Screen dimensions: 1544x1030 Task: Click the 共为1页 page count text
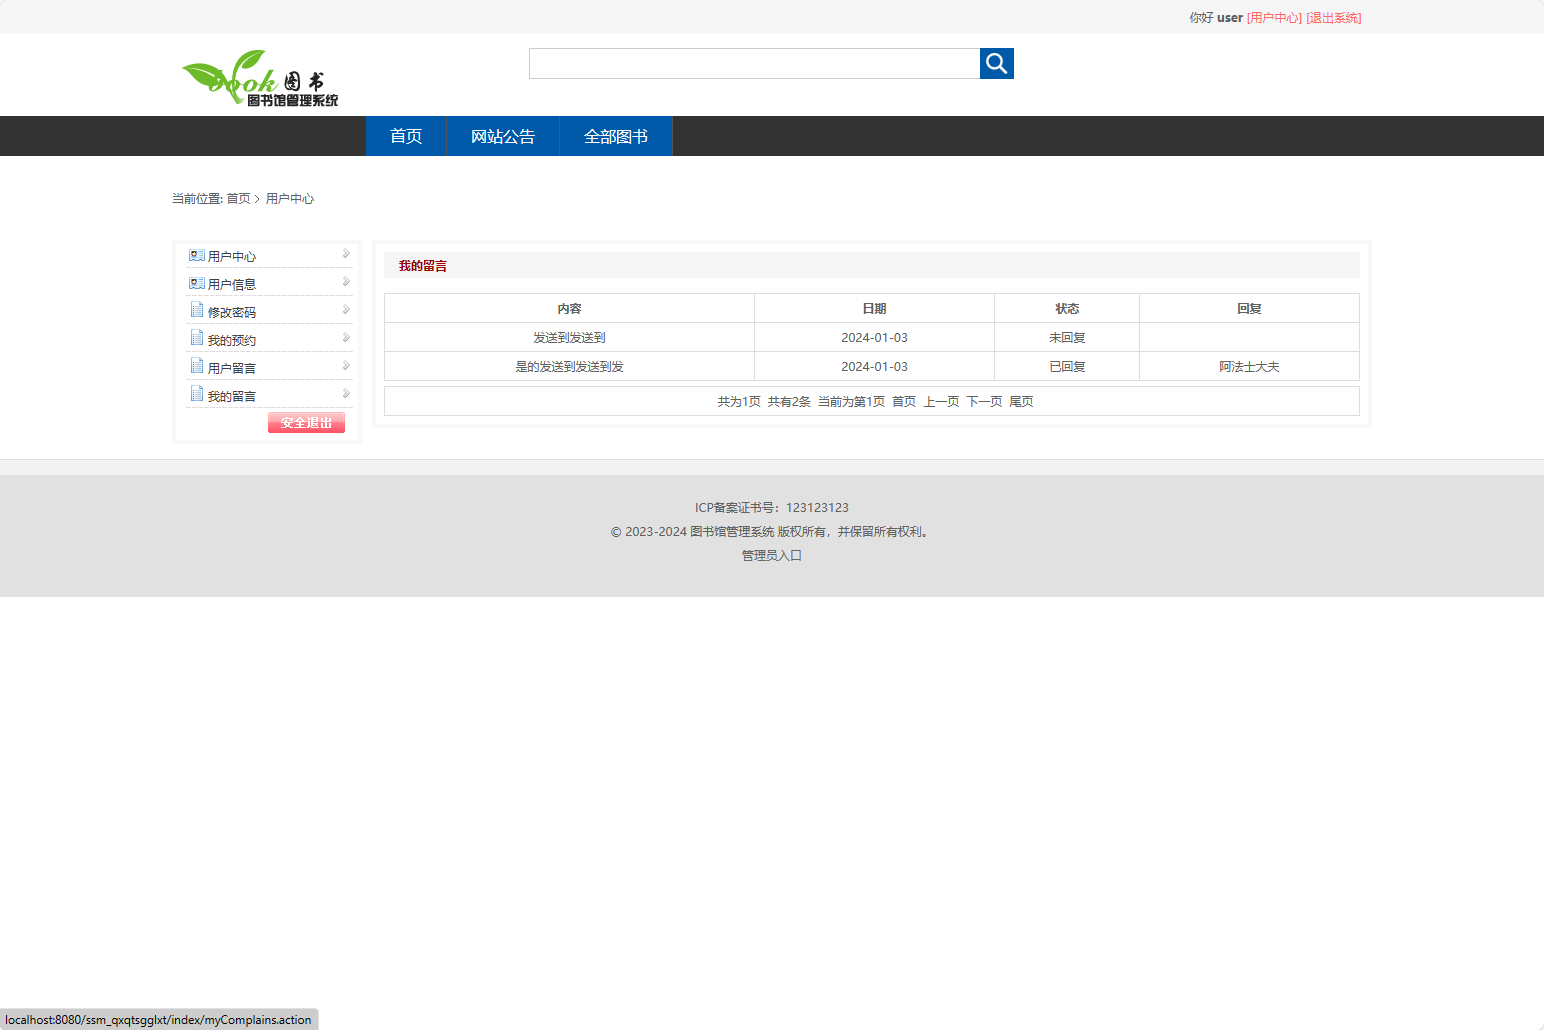(739, 402)
